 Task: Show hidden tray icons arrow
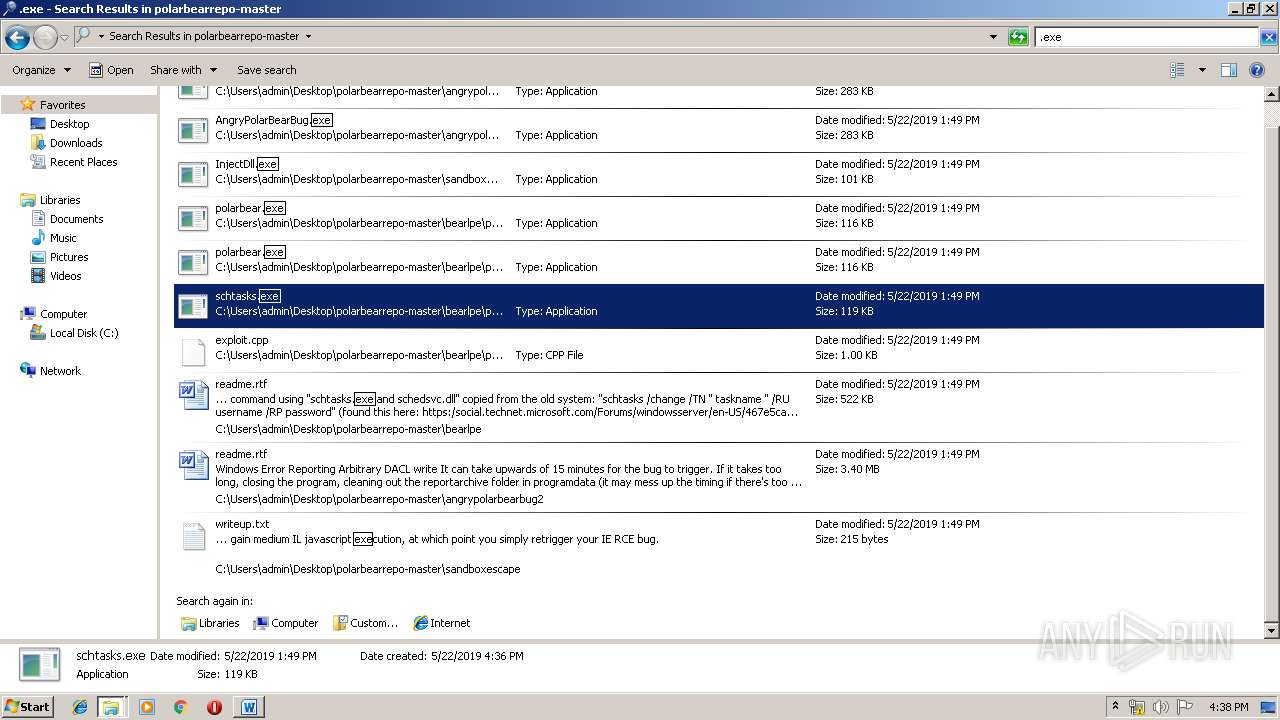click(x=1115, y=706)
